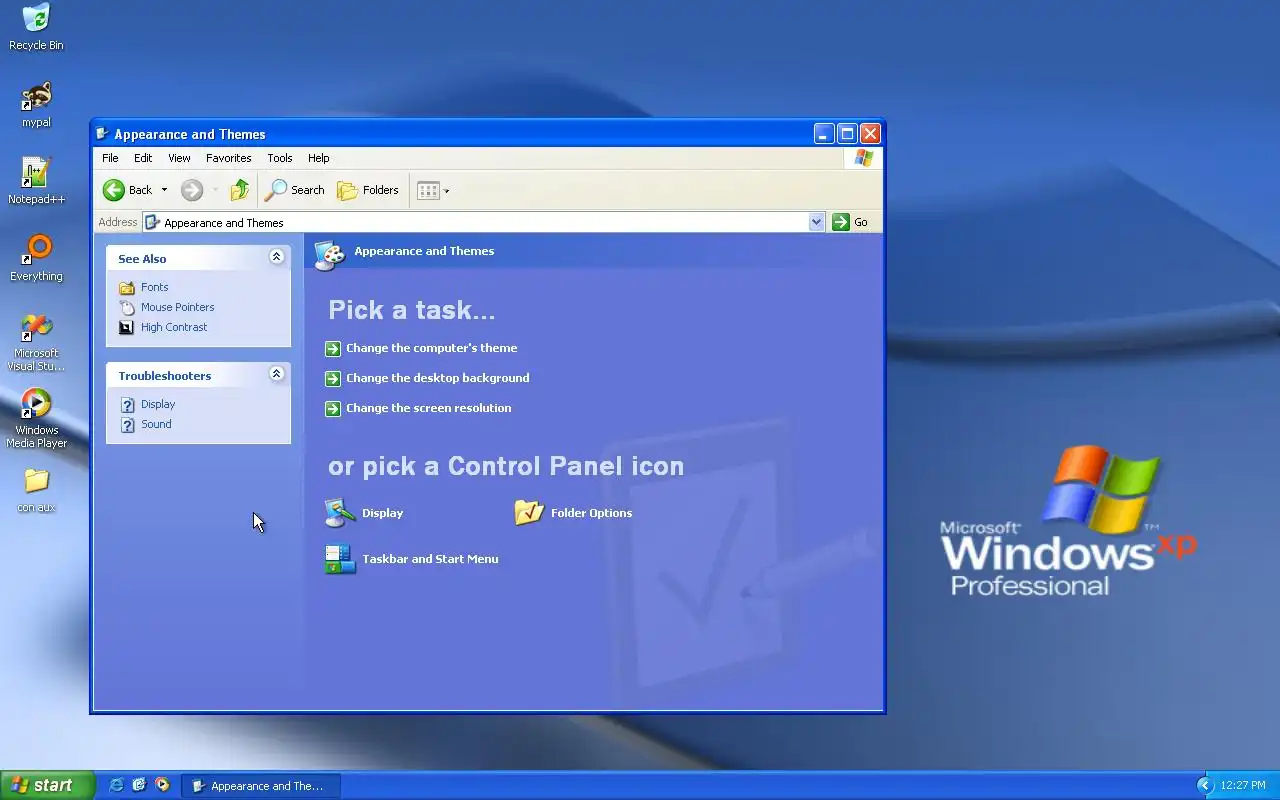This screenshot has width=1280, height=800.
Task: Click the Forward arrow button
Action: click(192, 190)
